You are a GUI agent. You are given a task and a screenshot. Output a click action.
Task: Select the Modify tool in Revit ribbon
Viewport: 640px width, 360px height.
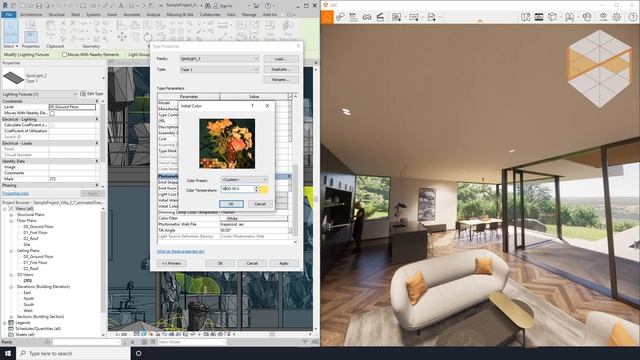[11, 31]
